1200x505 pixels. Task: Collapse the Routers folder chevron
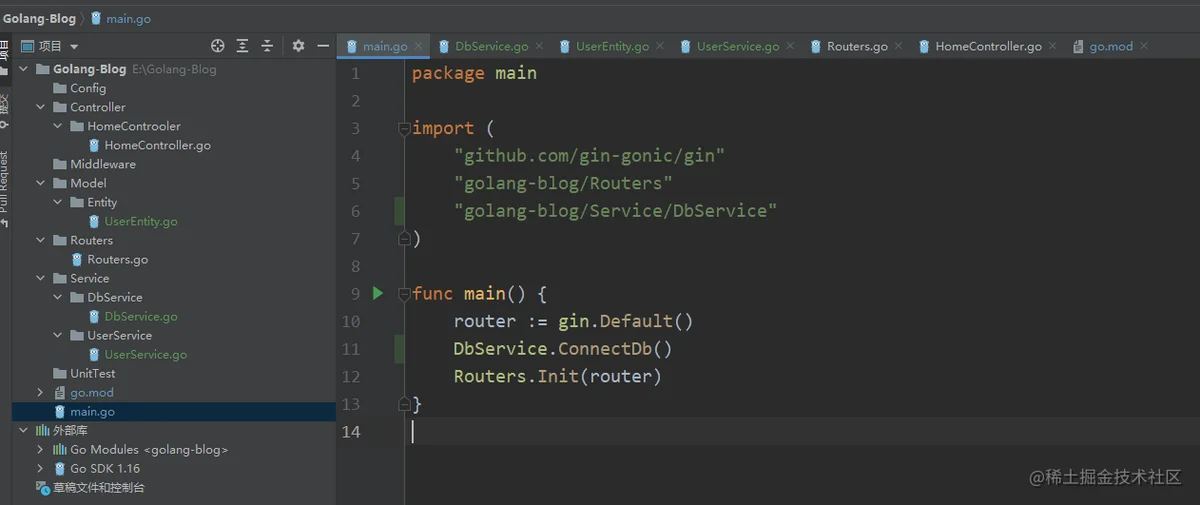(41, 240)
